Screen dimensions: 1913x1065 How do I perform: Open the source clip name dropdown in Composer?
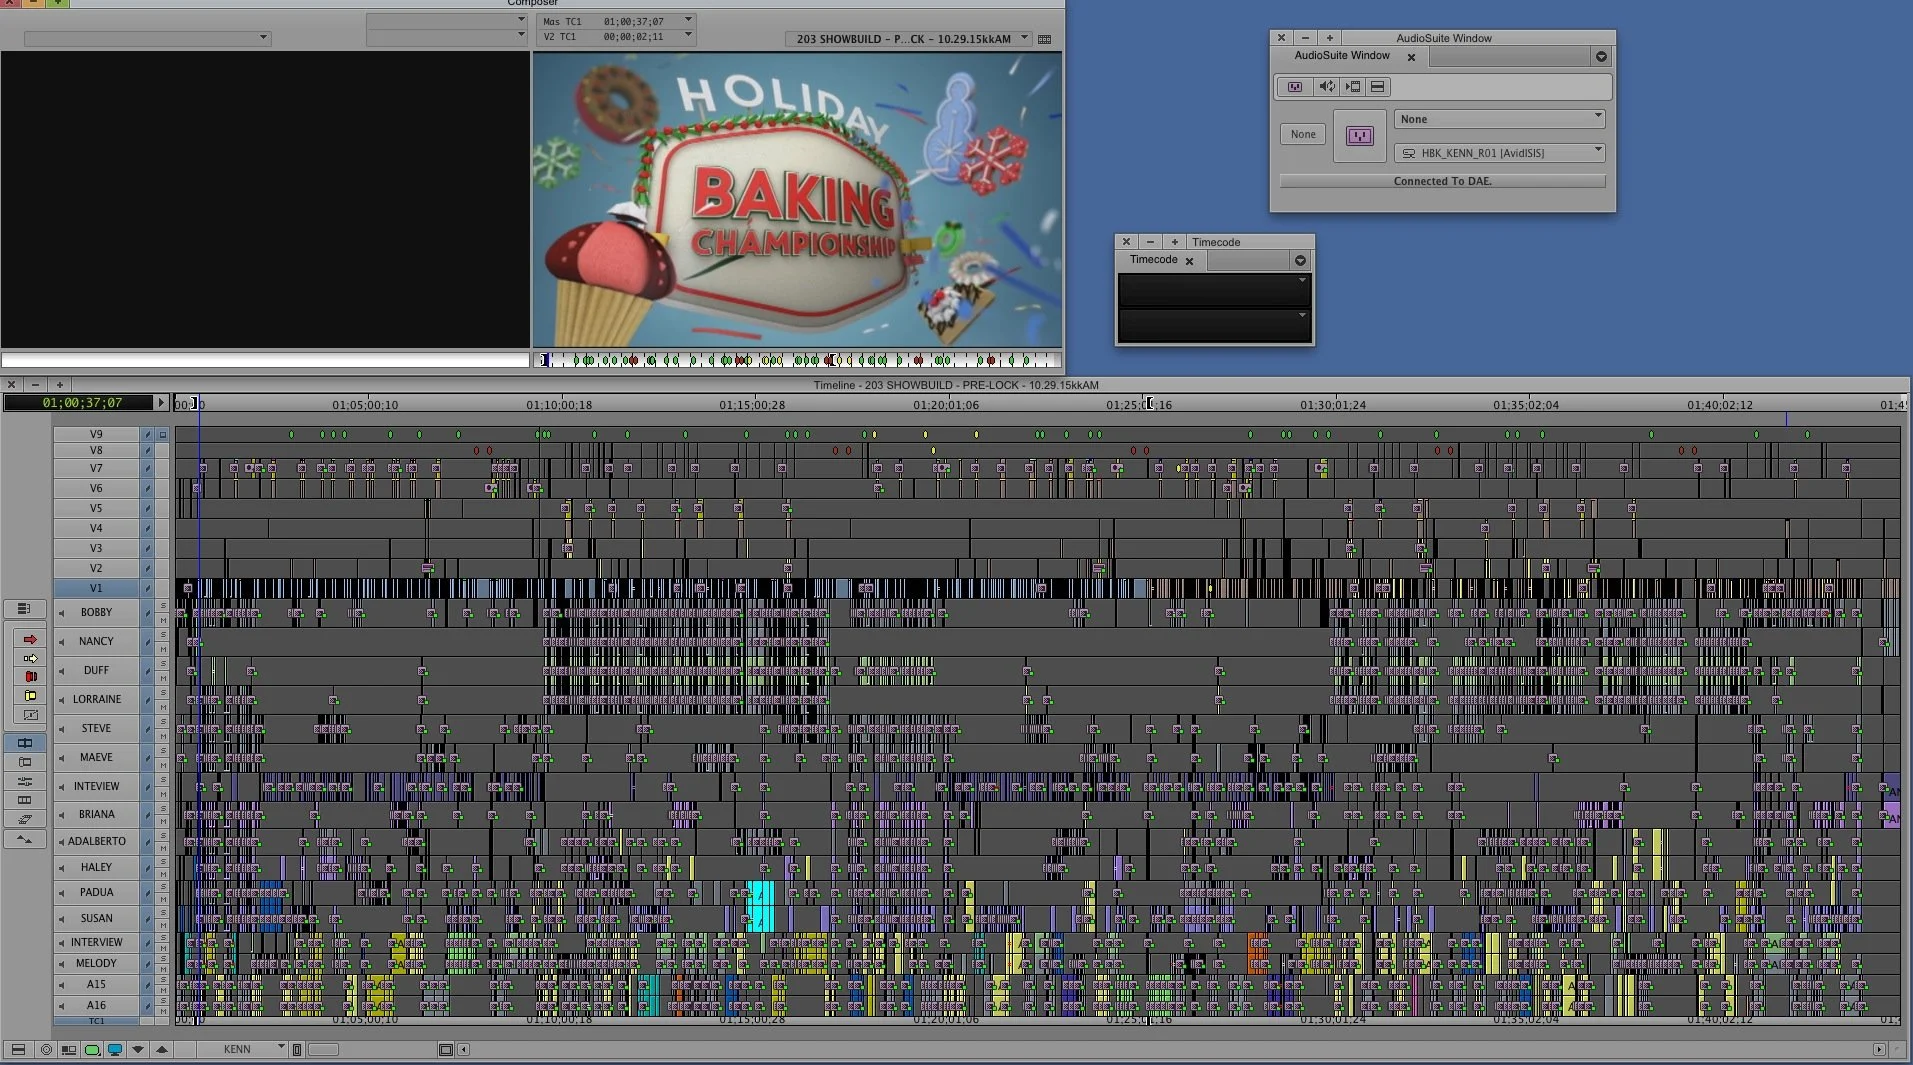click(x=147, y=38)
